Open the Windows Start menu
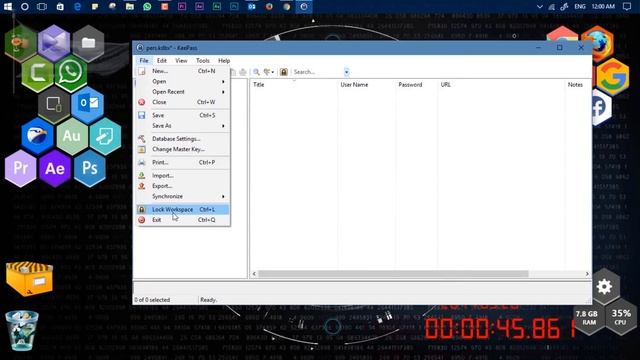This screenshot has width=640, height=360. (x=7, y=7)
